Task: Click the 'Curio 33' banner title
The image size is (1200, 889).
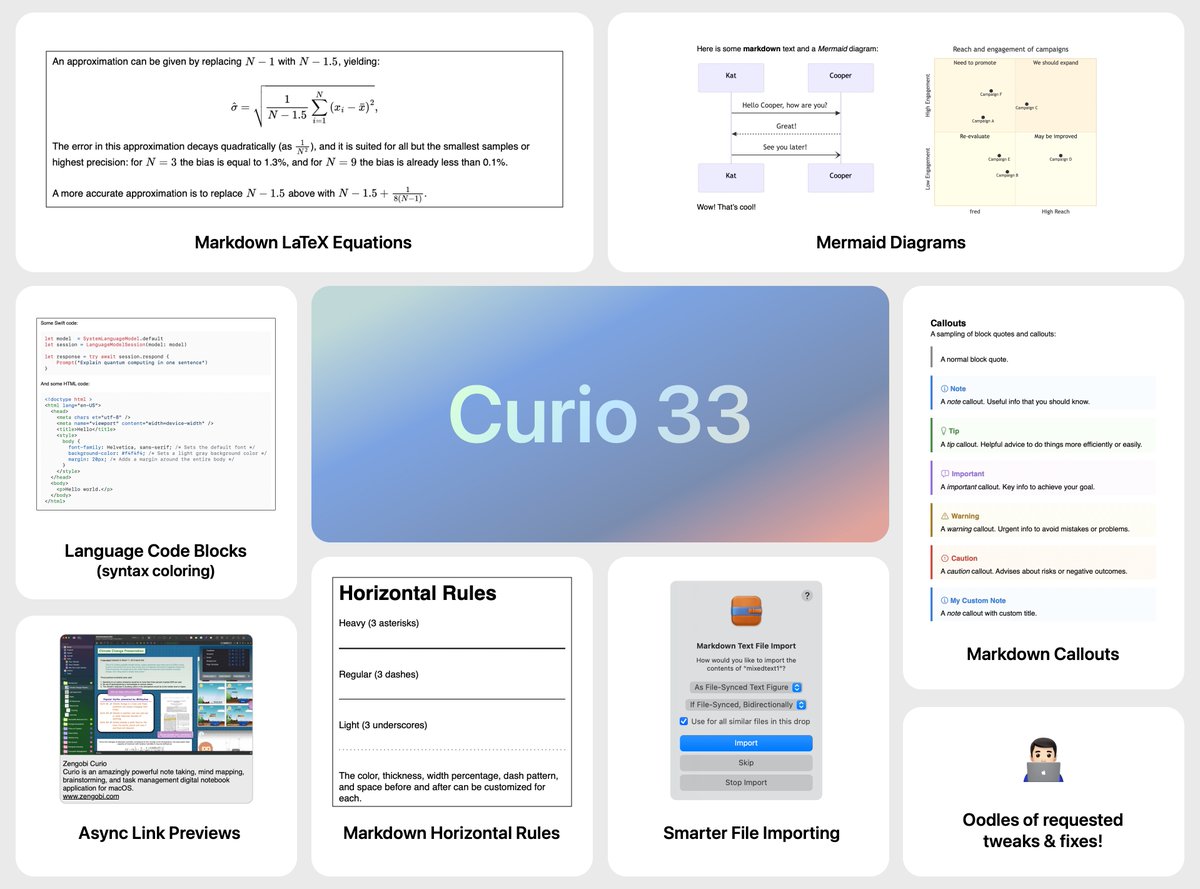Action: tap(600, 413)
